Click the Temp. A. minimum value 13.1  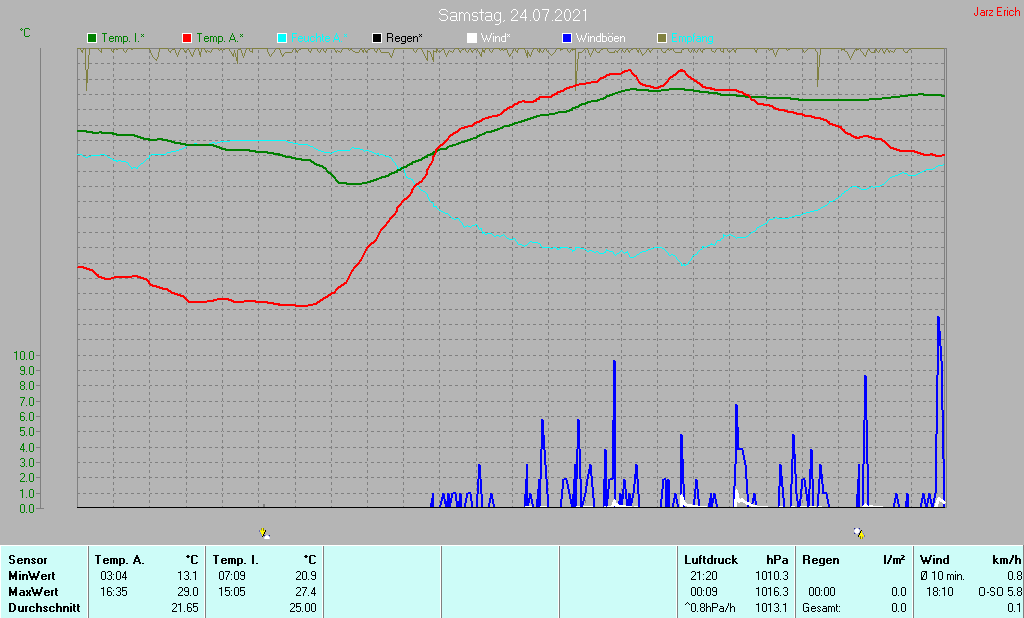coord(187,576)
